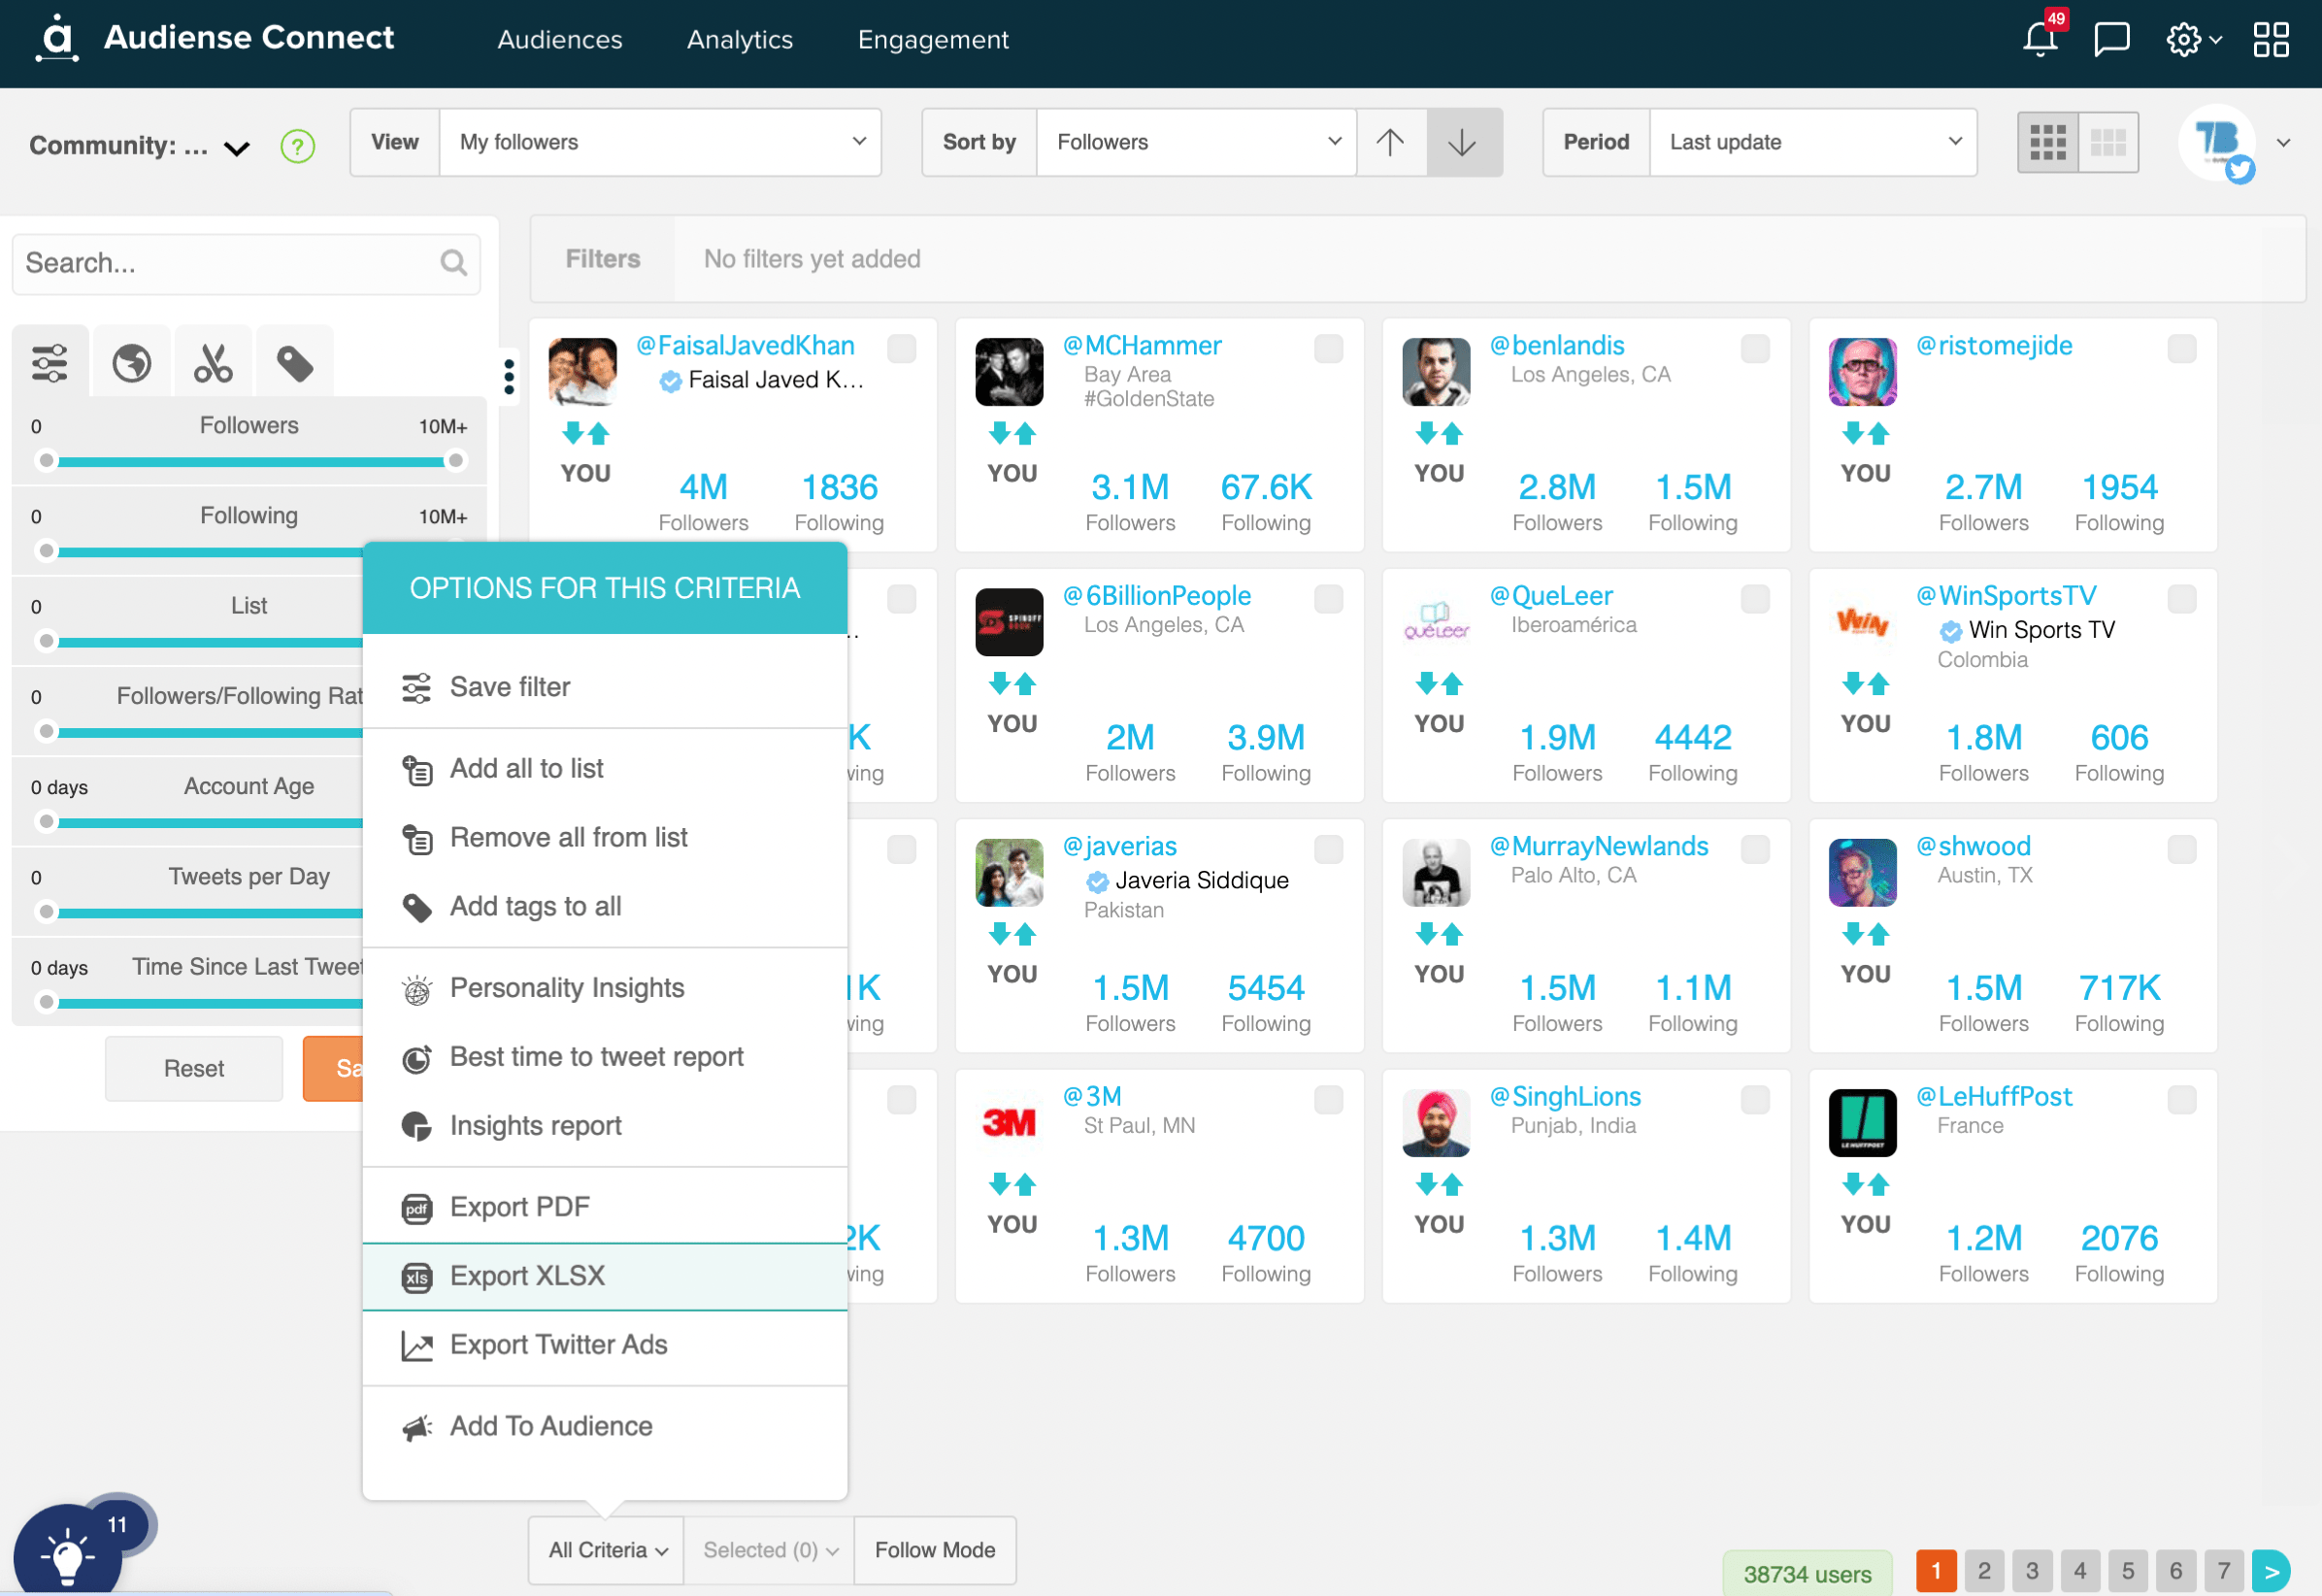Click the Follow Mode button
This screenshot has height=1596, width=2322.
935,1549
